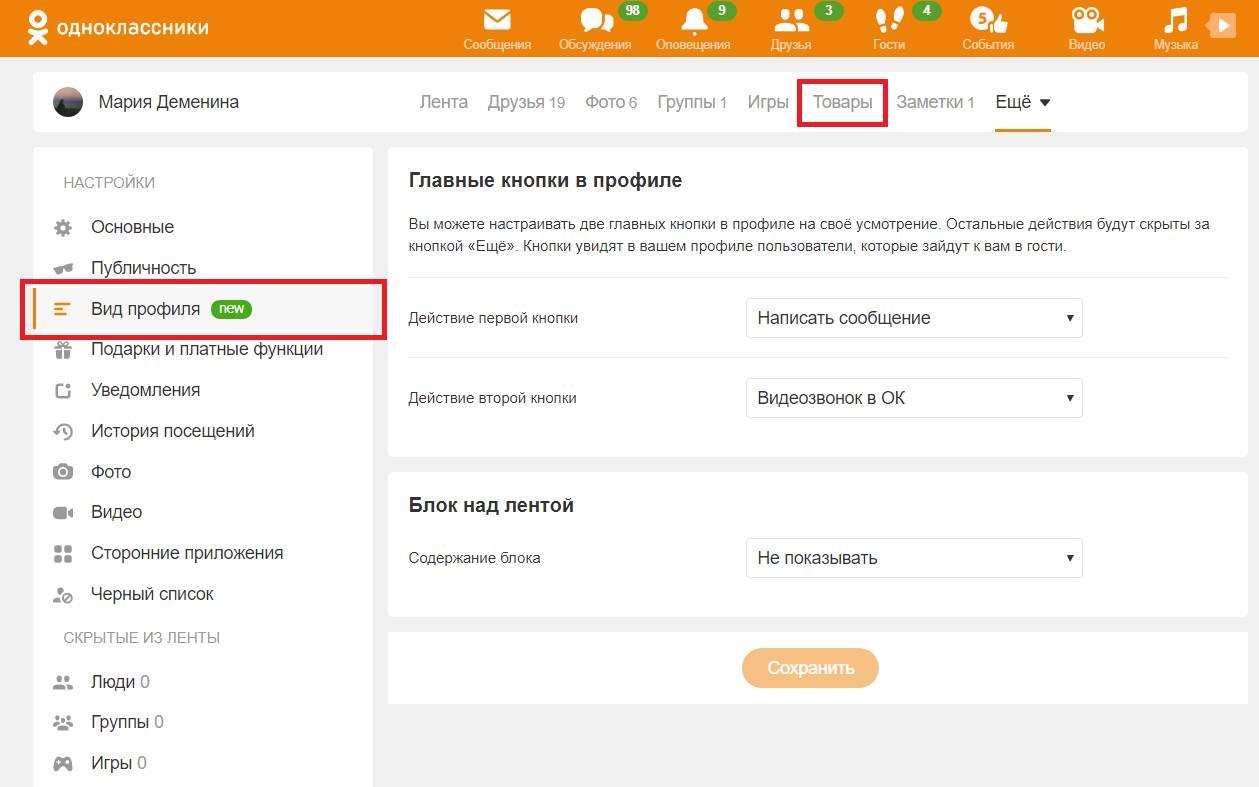
Task: Switch to the Заметки 1 tab
Action: coord(935,102)
